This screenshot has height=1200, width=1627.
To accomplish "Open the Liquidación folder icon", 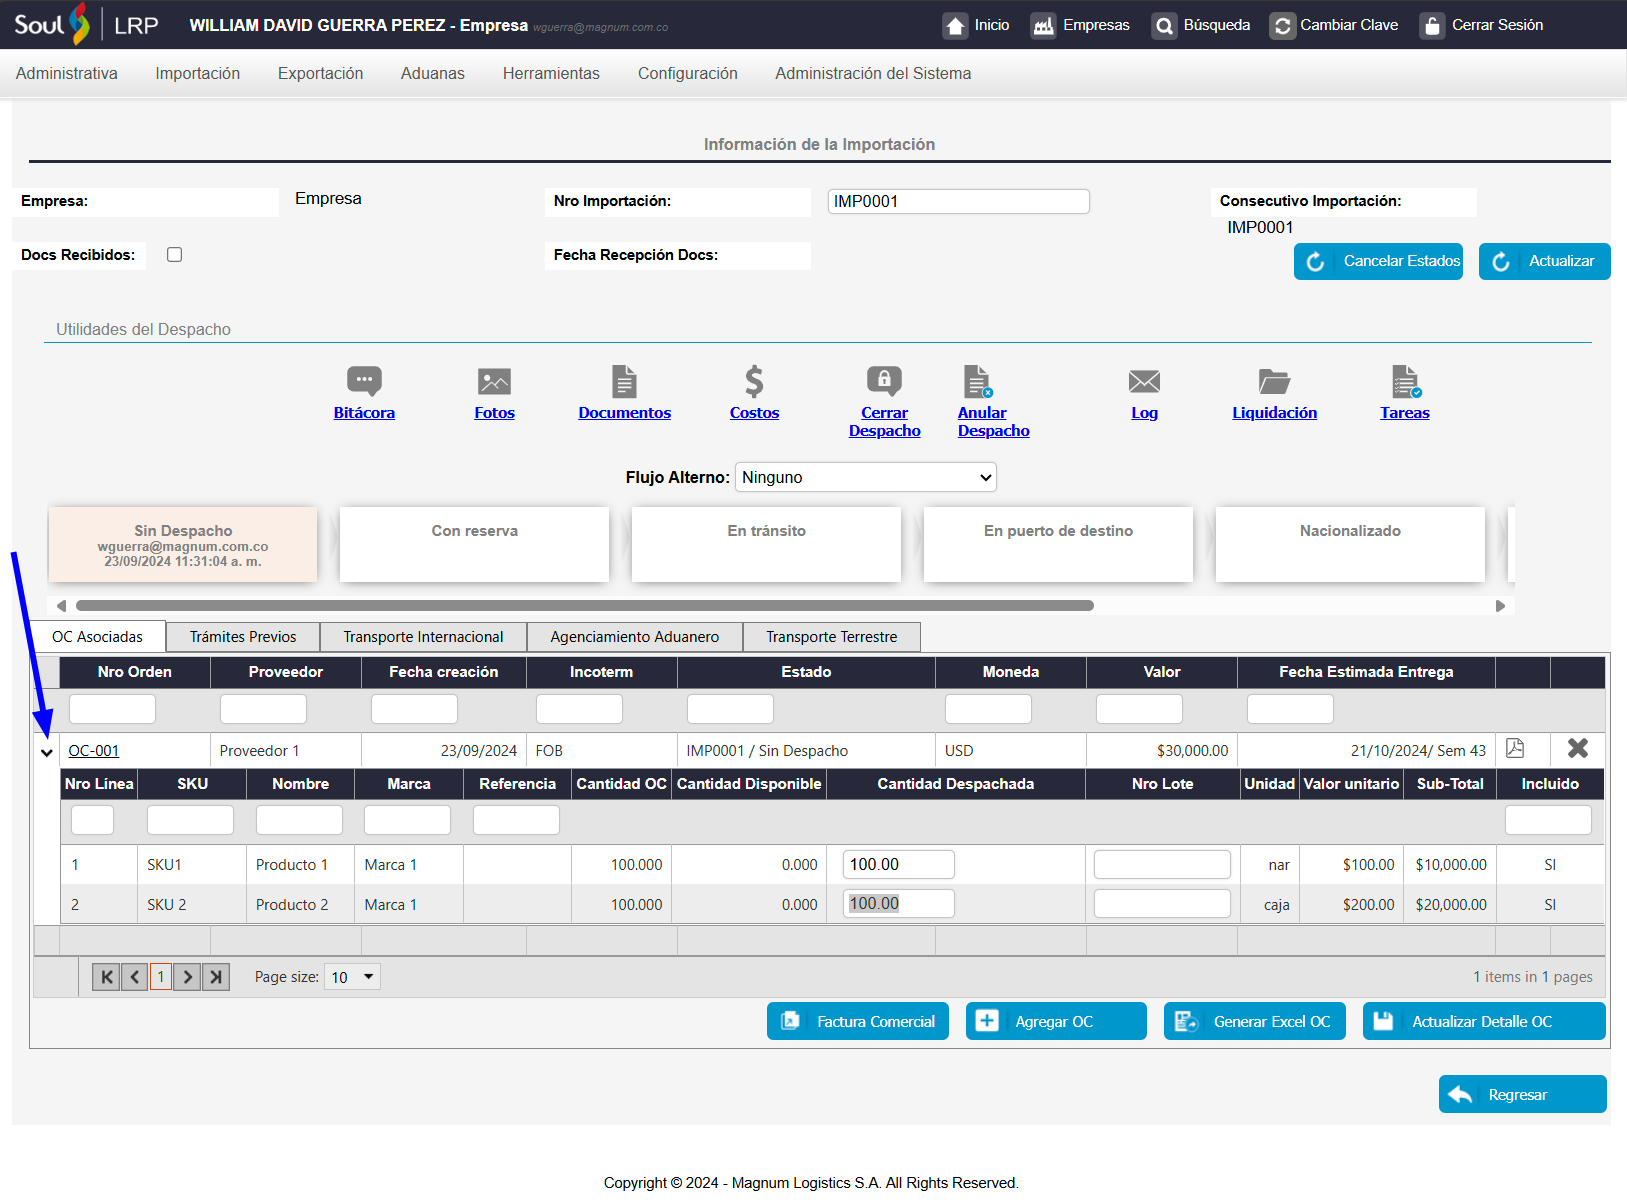I will coord(1274,381).
